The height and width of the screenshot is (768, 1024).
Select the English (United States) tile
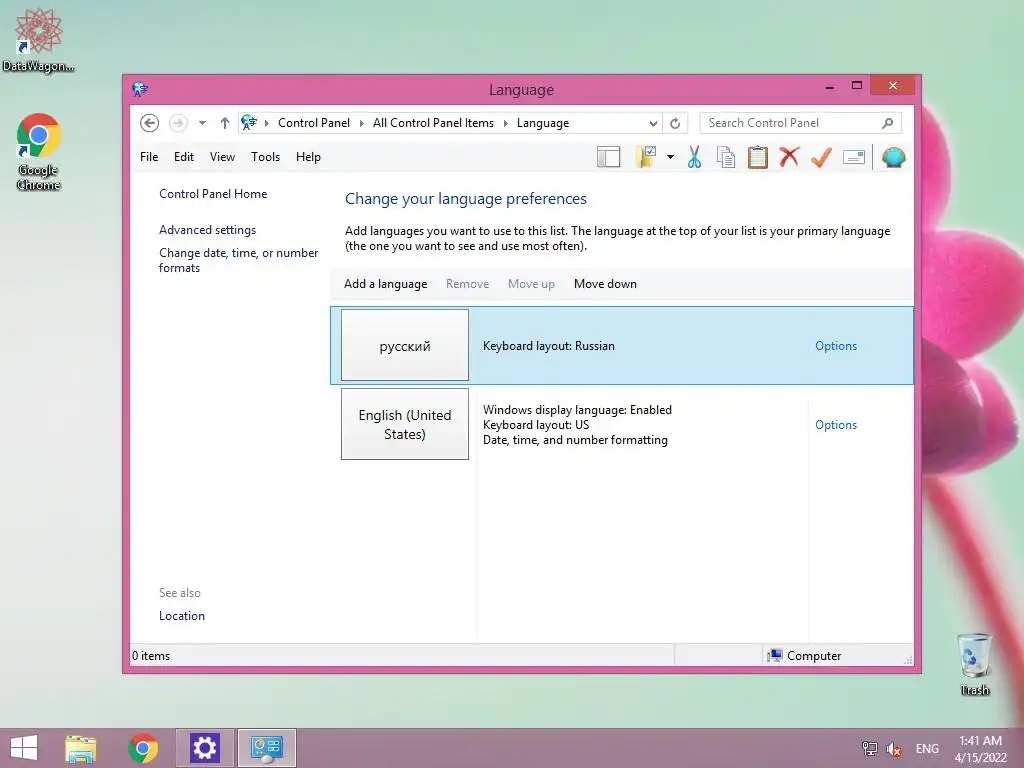(x=405, y=424)
